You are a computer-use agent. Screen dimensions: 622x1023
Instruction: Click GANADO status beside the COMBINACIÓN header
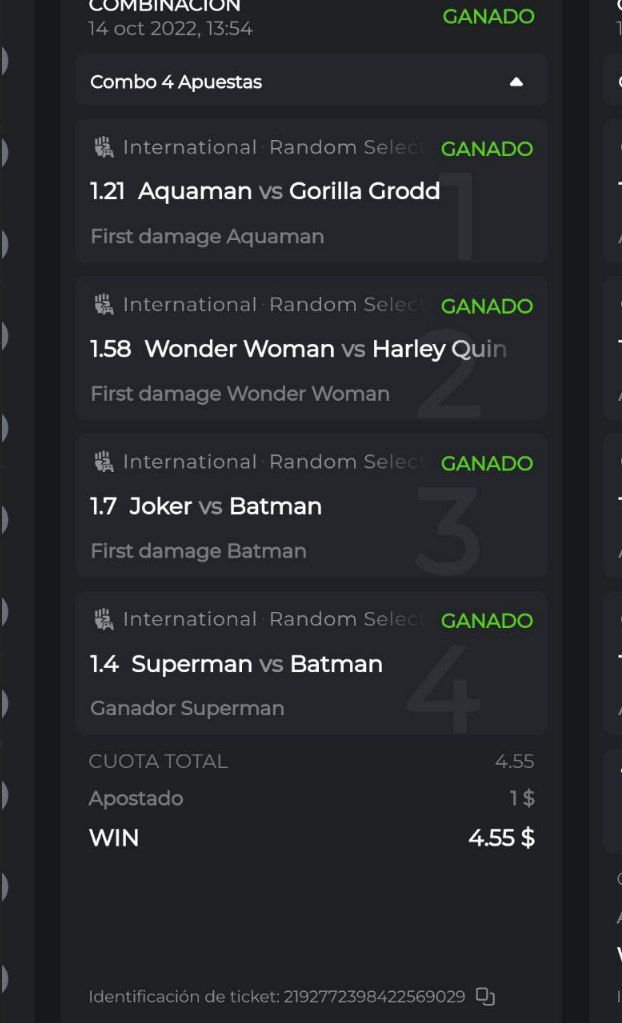[488, 16]
